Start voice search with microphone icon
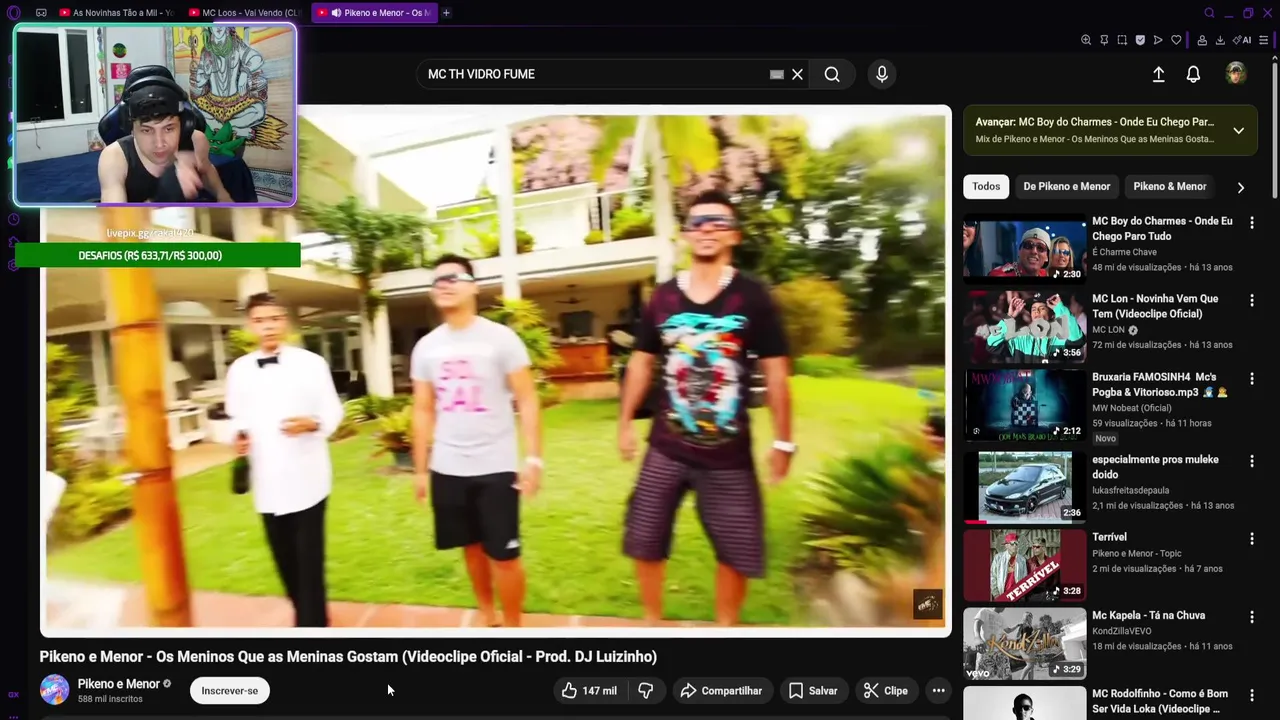Viewport: 1280px width, 720px height. [x=881, y=74]
